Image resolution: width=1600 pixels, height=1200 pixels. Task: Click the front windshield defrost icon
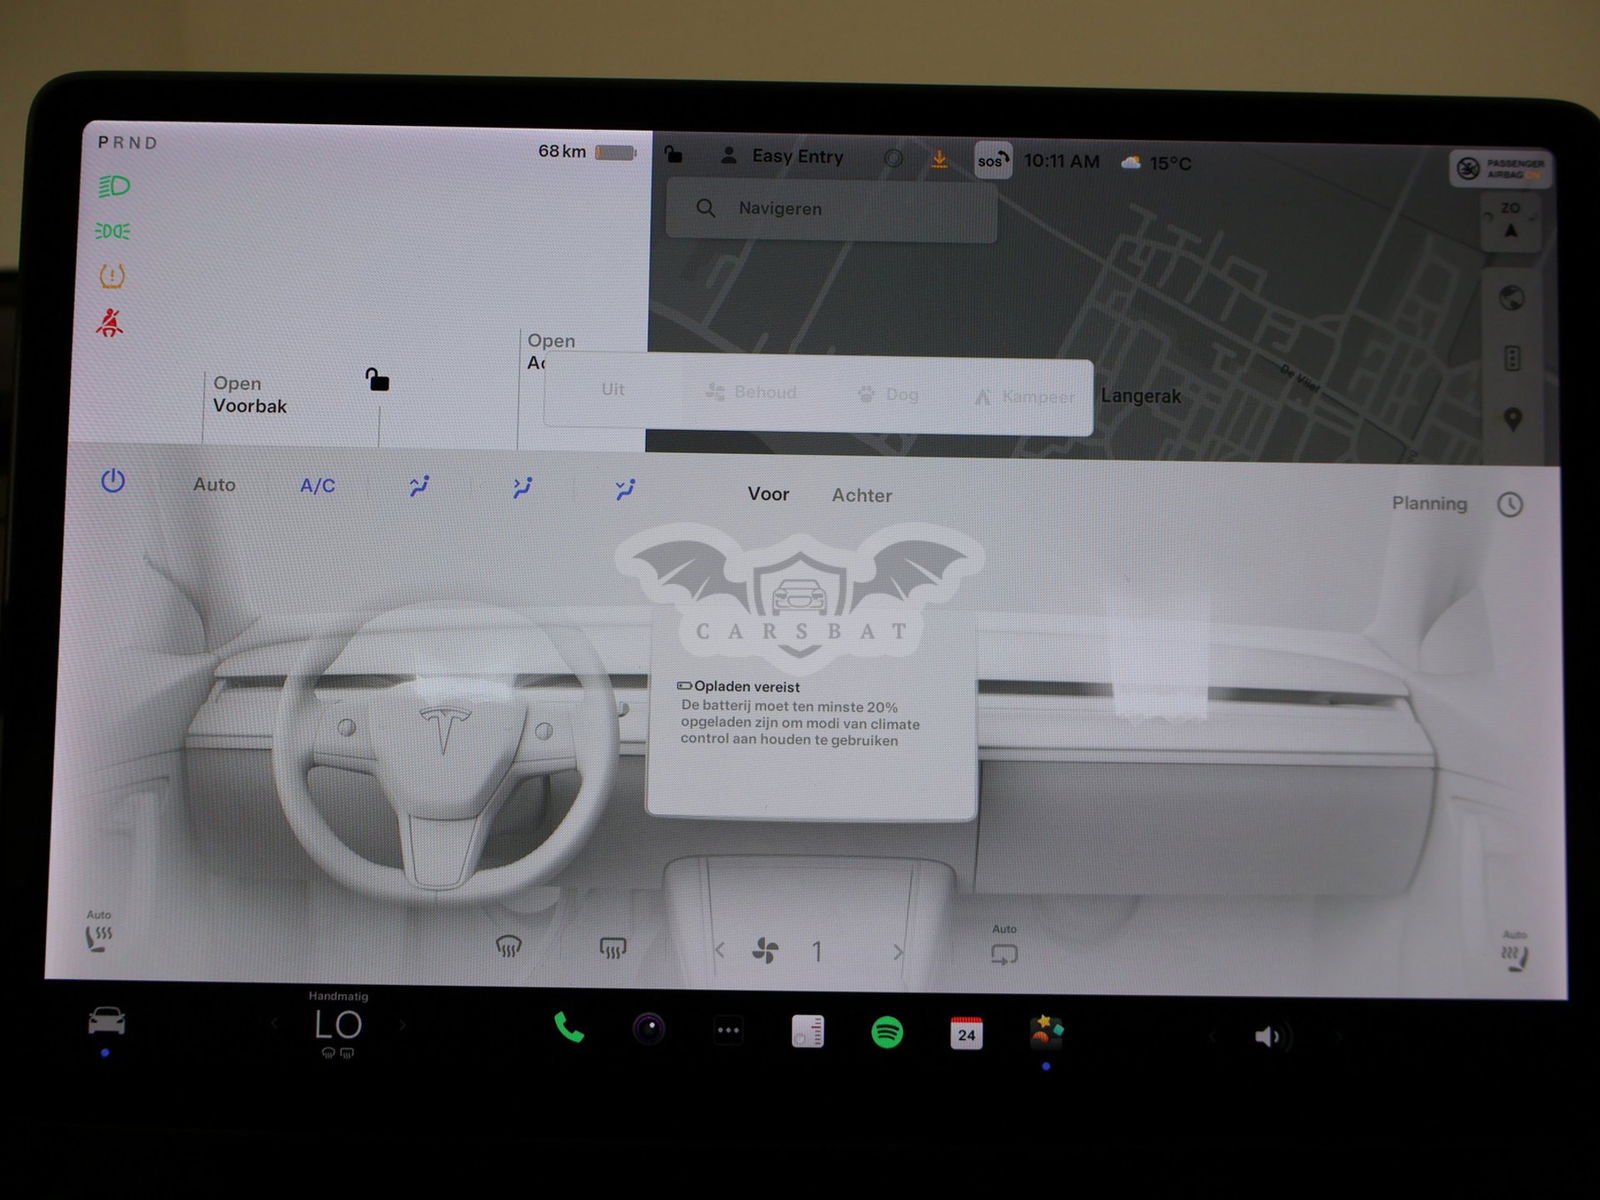[509, 946]
